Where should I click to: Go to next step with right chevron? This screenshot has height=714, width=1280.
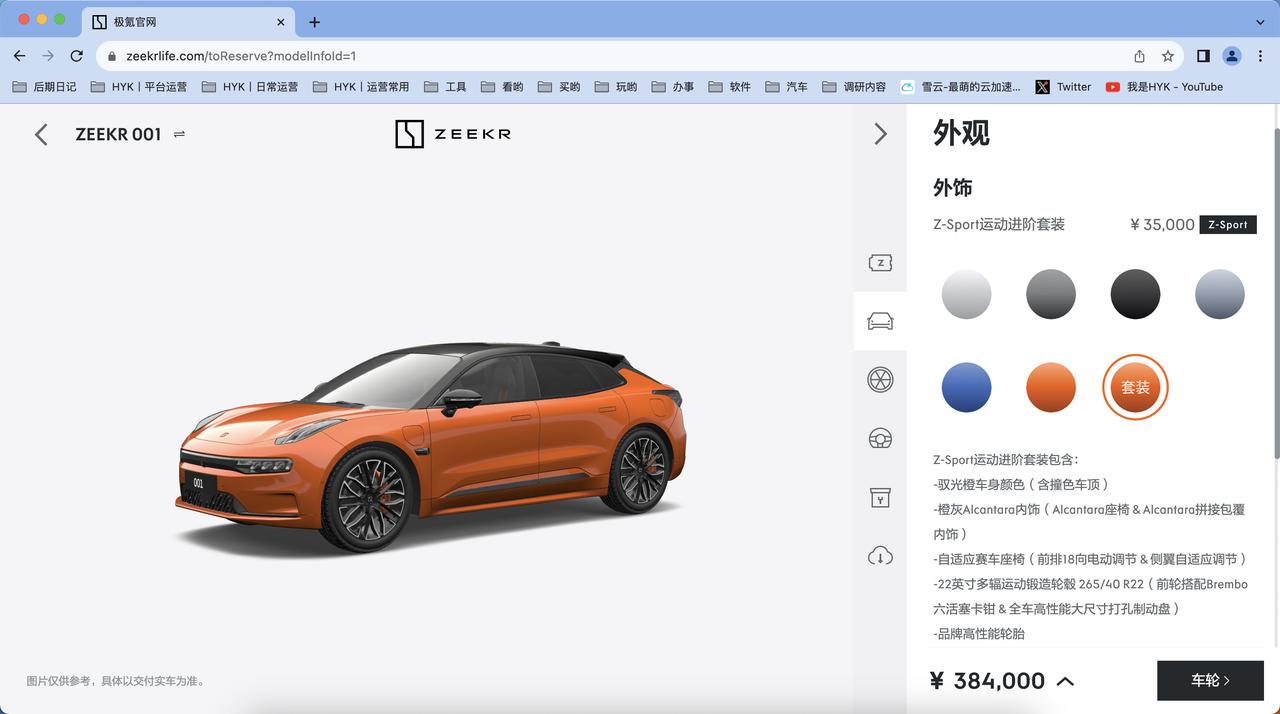(880, 134)
